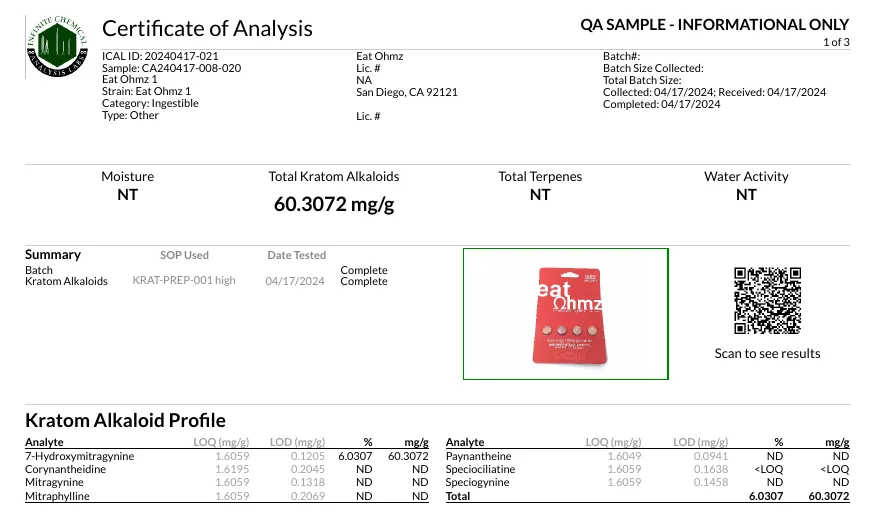
Task: Click the 'Speciogynine' analyte row
Action: [x=648, y=483]
